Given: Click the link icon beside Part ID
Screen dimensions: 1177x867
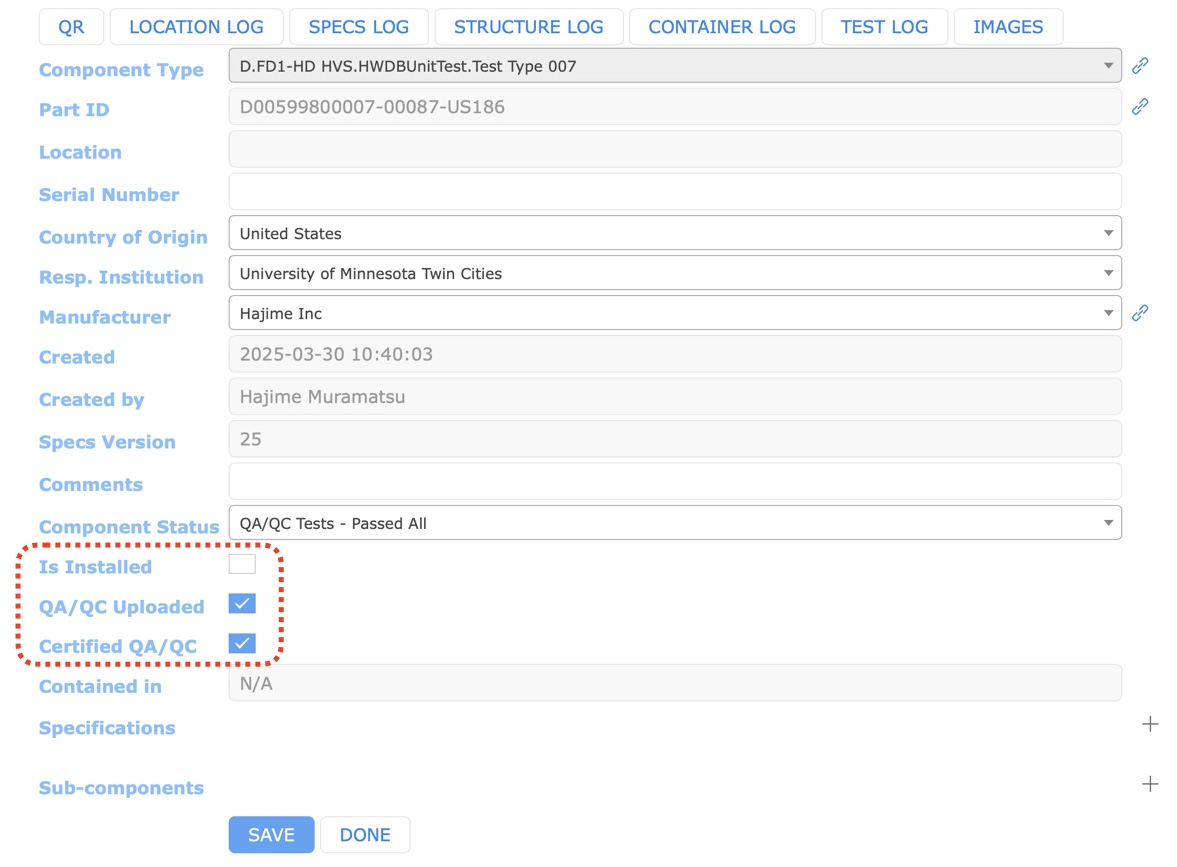Looking at the screenshot, I should click(1139, 106).
